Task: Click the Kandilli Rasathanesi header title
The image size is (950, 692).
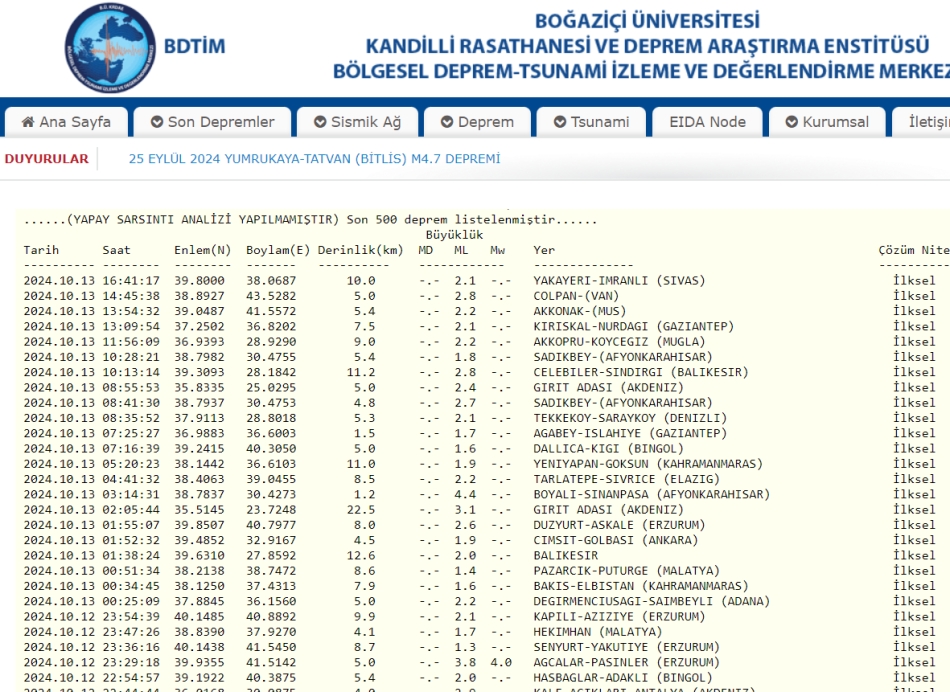Action: click(x=646, y=46)
